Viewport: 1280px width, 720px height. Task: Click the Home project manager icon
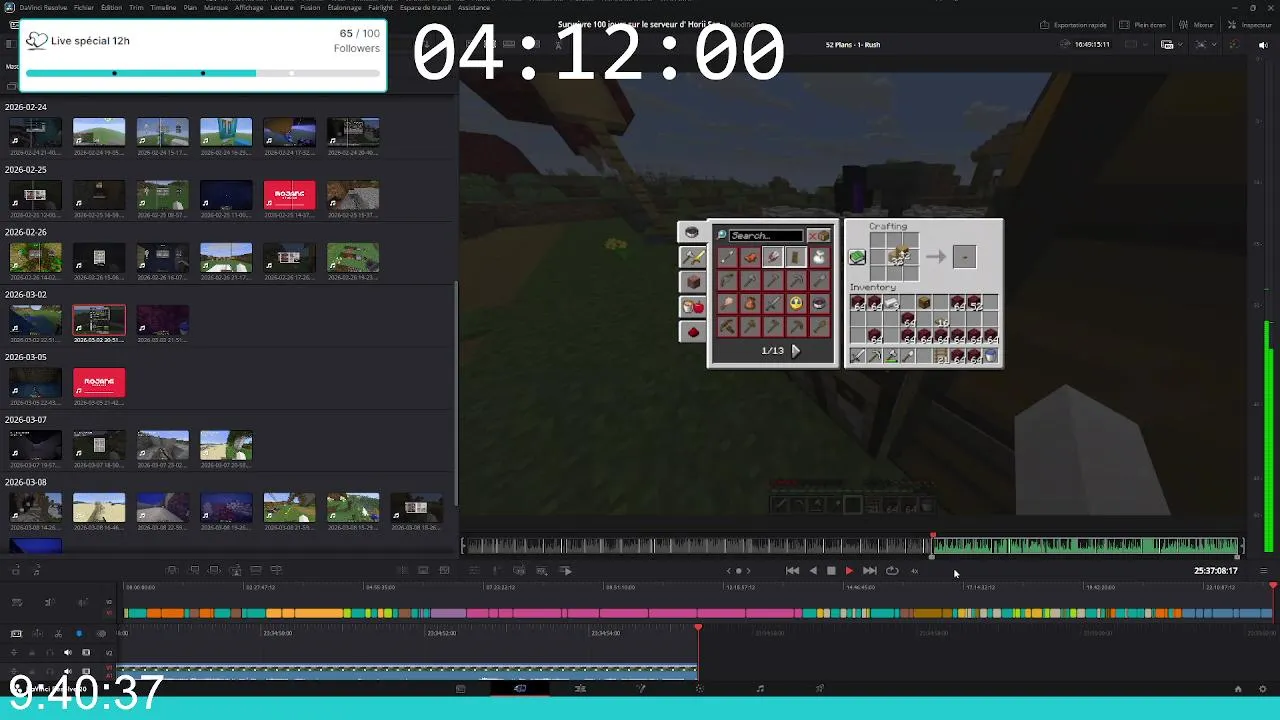click(x=1238, y=688)
